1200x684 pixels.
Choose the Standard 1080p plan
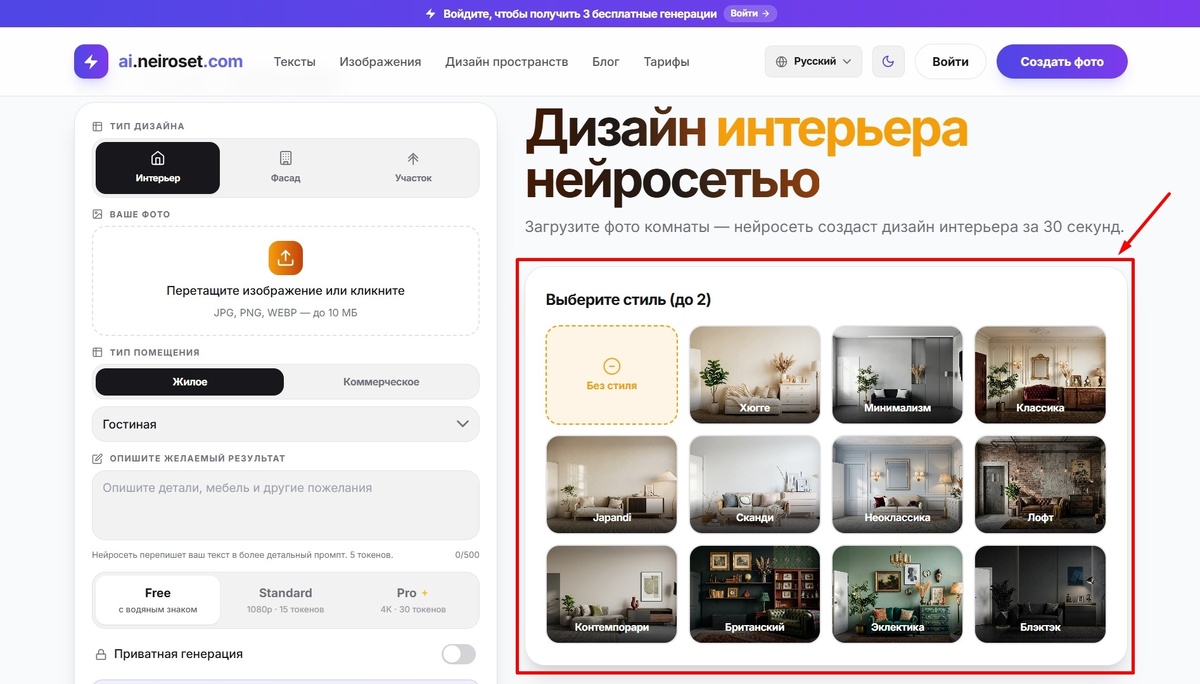pos(285,600)
